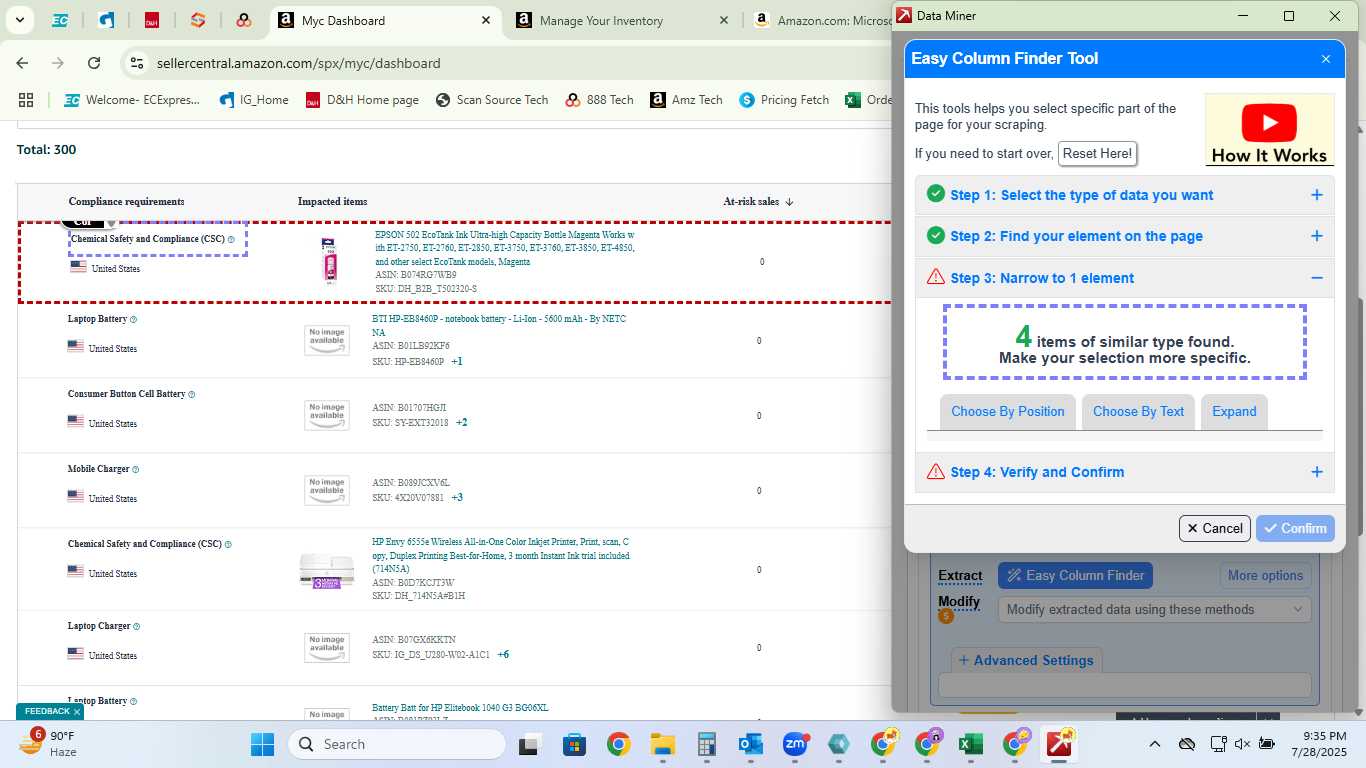Open Microsoft Store from taskbar
The height and width of the screenshot is (768, 1366).
point(574,744)
